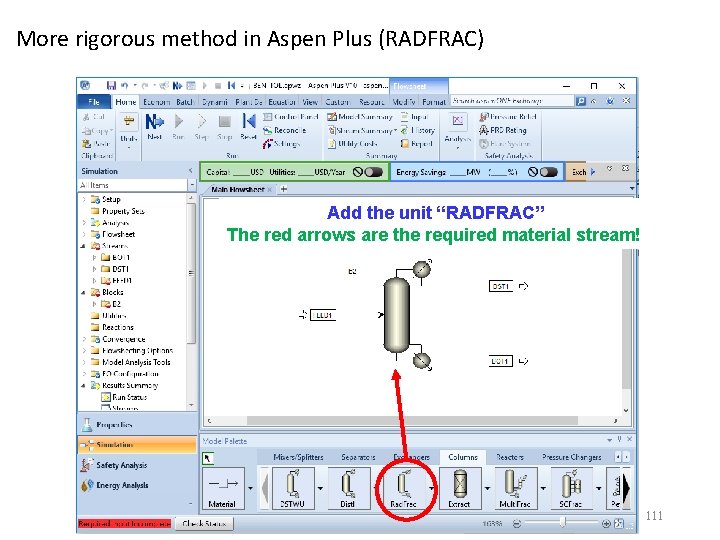Open Pressure Relief safety analysis

[507, 117]
